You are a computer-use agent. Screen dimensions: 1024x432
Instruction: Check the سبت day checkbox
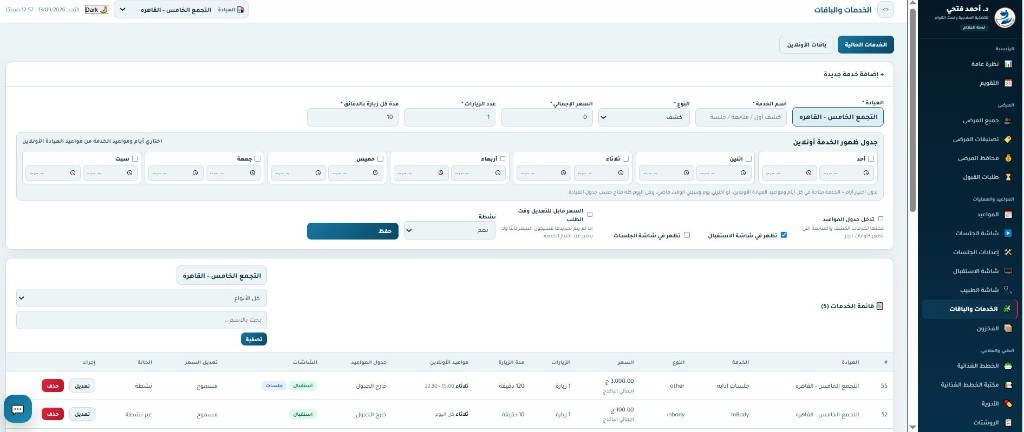click(135, 159)
